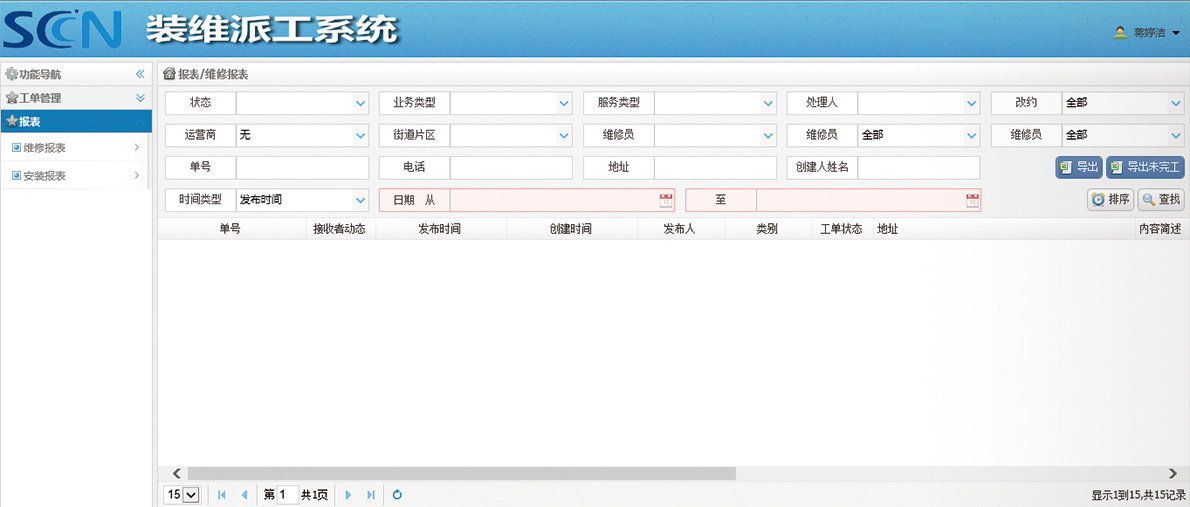Image resolution: width=1190 pixels, height=507 pixels.
Task: Collapse the 功能导航 sidebar panel
Action: (x=141, y=74)
